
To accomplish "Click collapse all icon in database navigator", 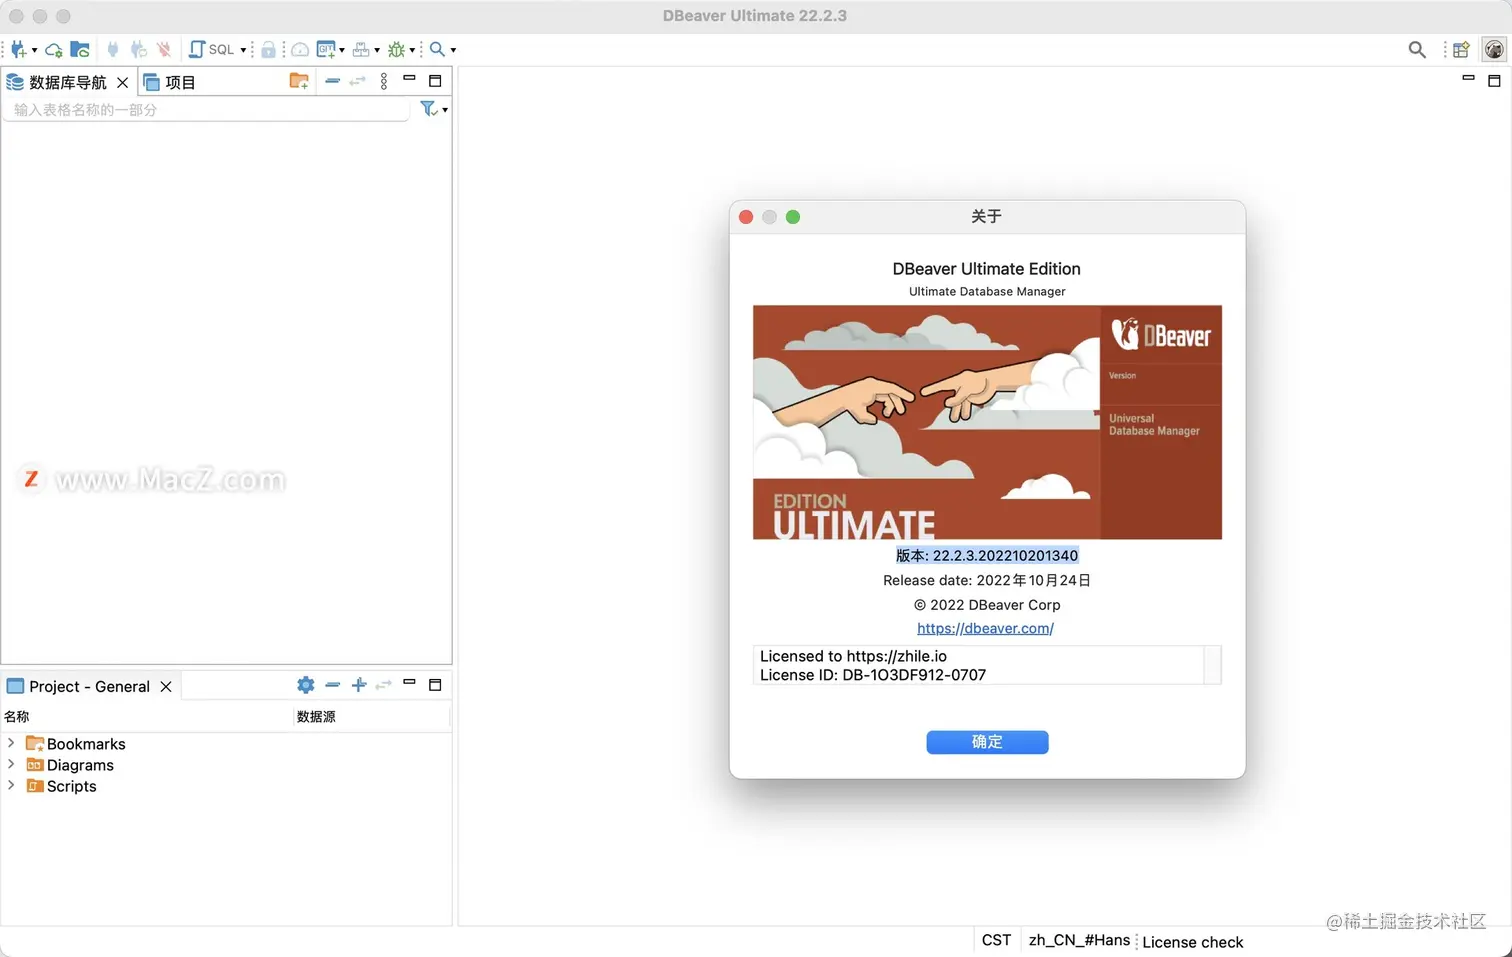I will coord(332,81).
